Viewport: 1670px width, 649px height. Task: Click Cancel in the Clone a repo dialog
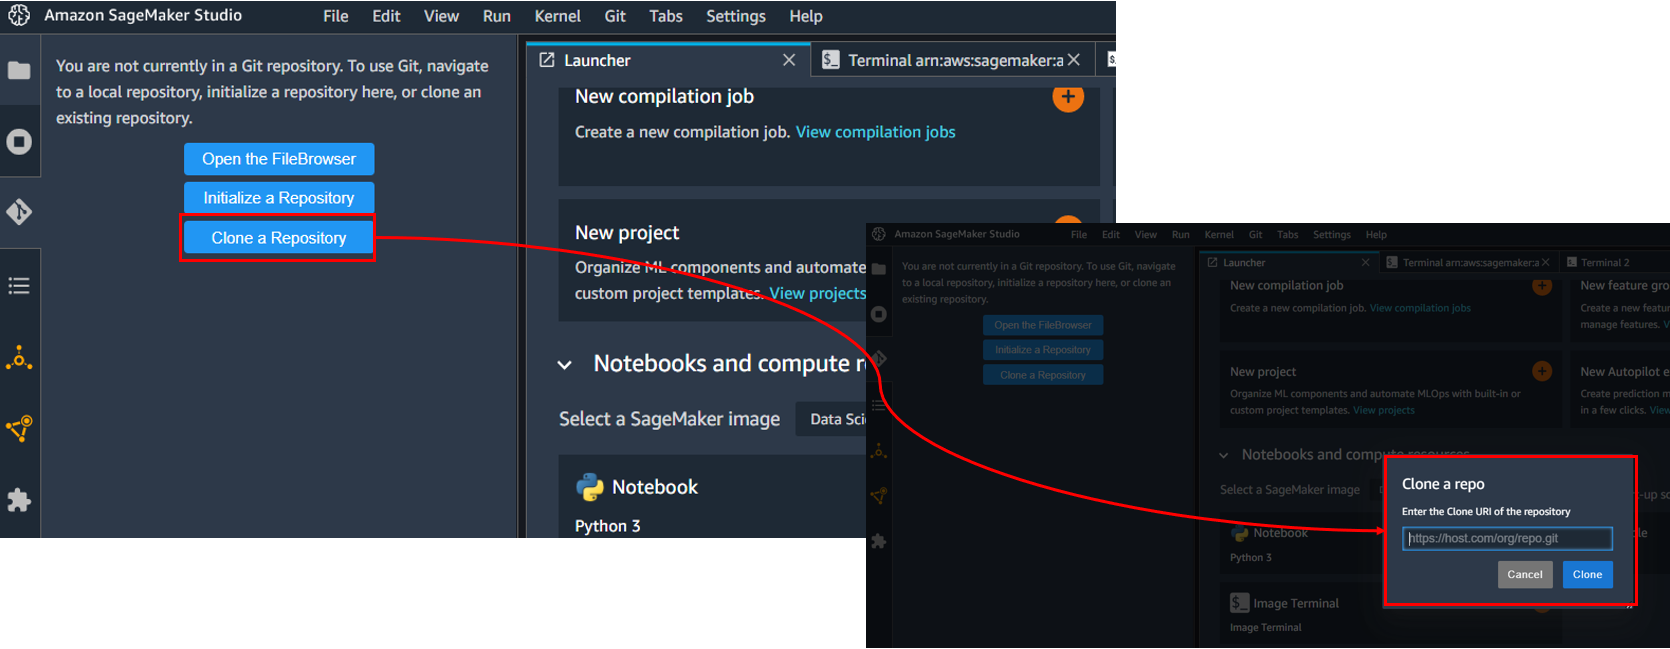point(1525,574)
